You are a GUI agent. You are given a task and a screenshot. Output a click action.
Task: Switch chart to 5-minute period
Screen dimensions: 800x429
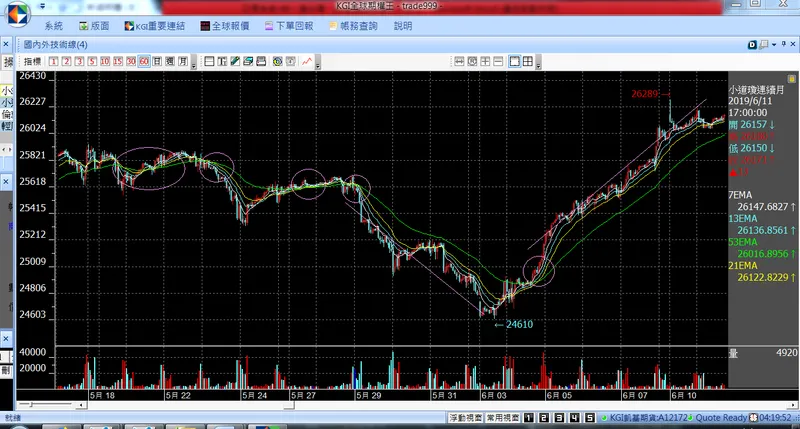pos(92,62)
